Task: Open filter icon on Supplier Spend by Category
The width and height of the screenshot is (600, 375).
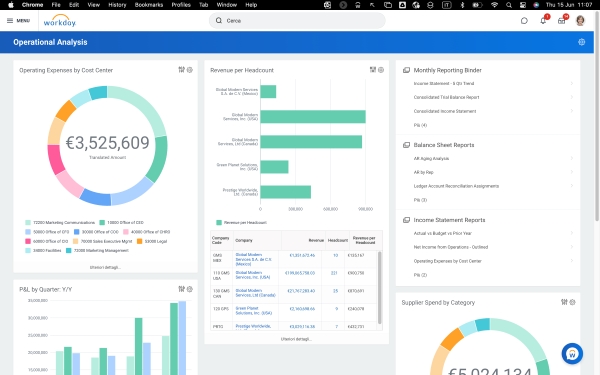Action: (x=564, y=302)
